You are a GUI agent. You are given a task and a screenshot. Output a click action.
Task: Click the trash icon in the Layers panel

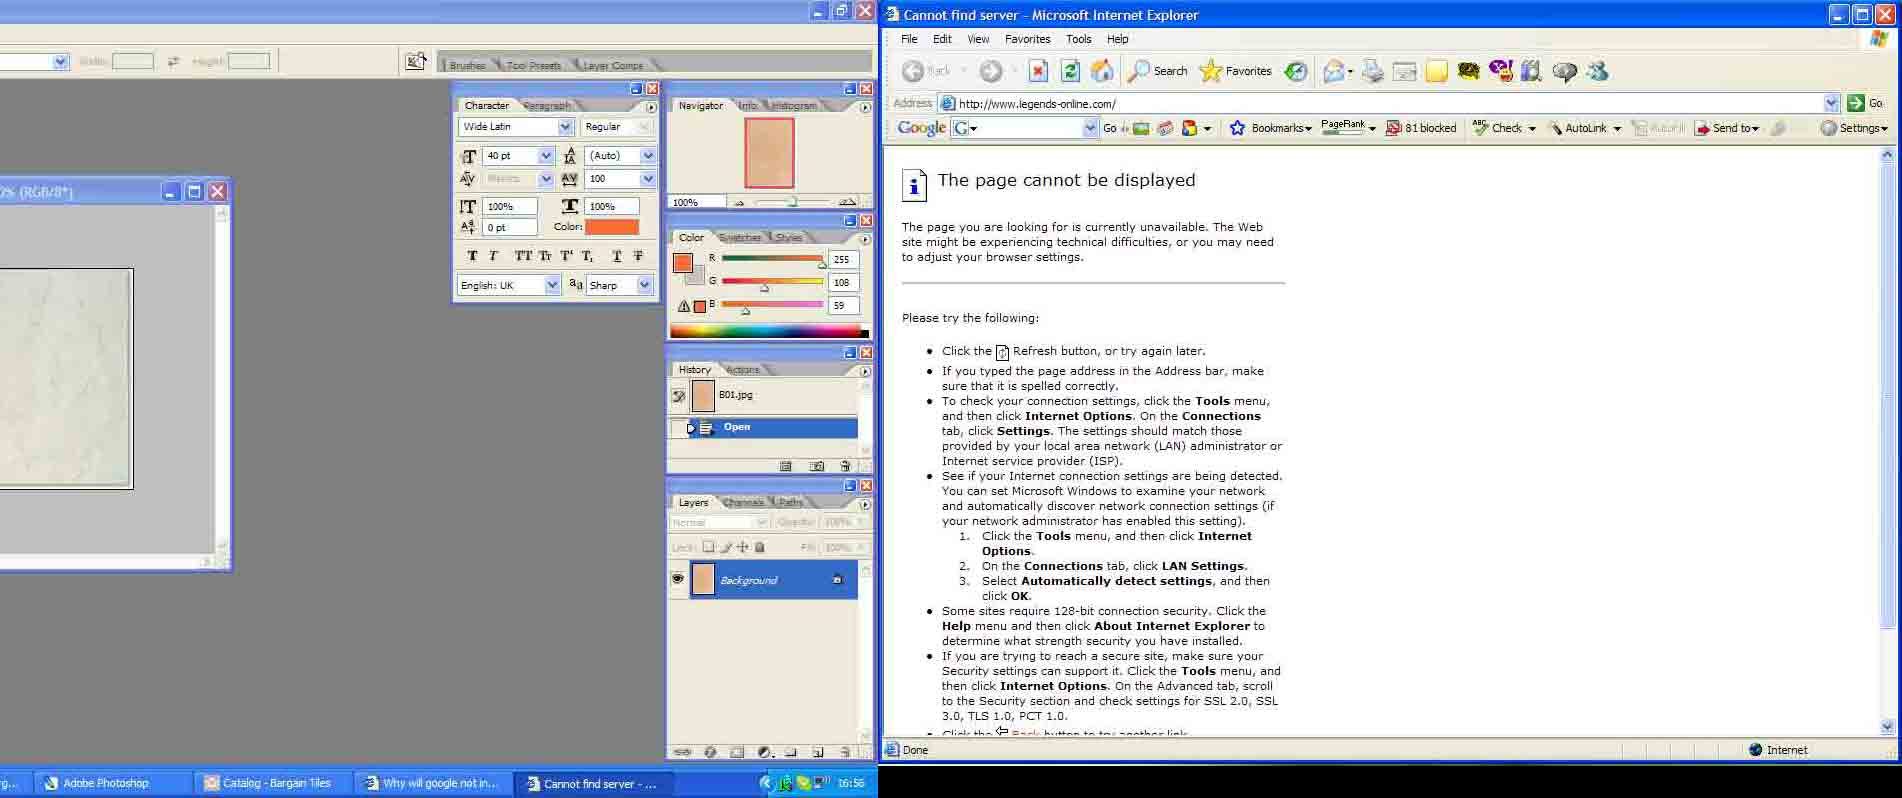click(845, 752)
